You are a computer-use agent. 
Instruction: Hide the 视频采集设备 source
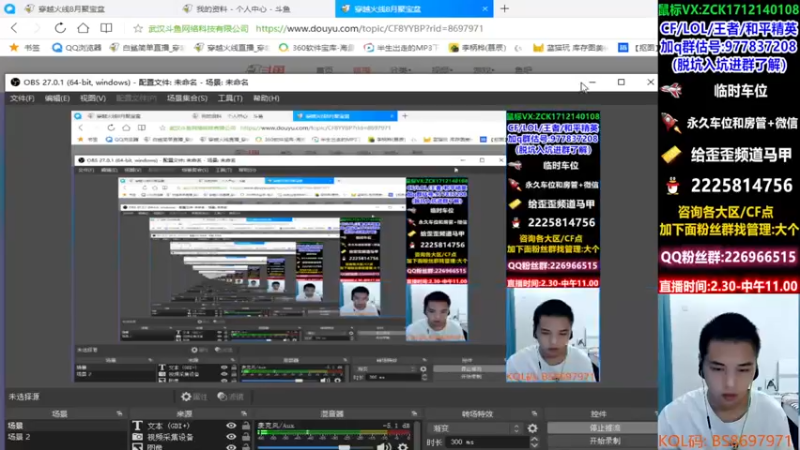231,437
